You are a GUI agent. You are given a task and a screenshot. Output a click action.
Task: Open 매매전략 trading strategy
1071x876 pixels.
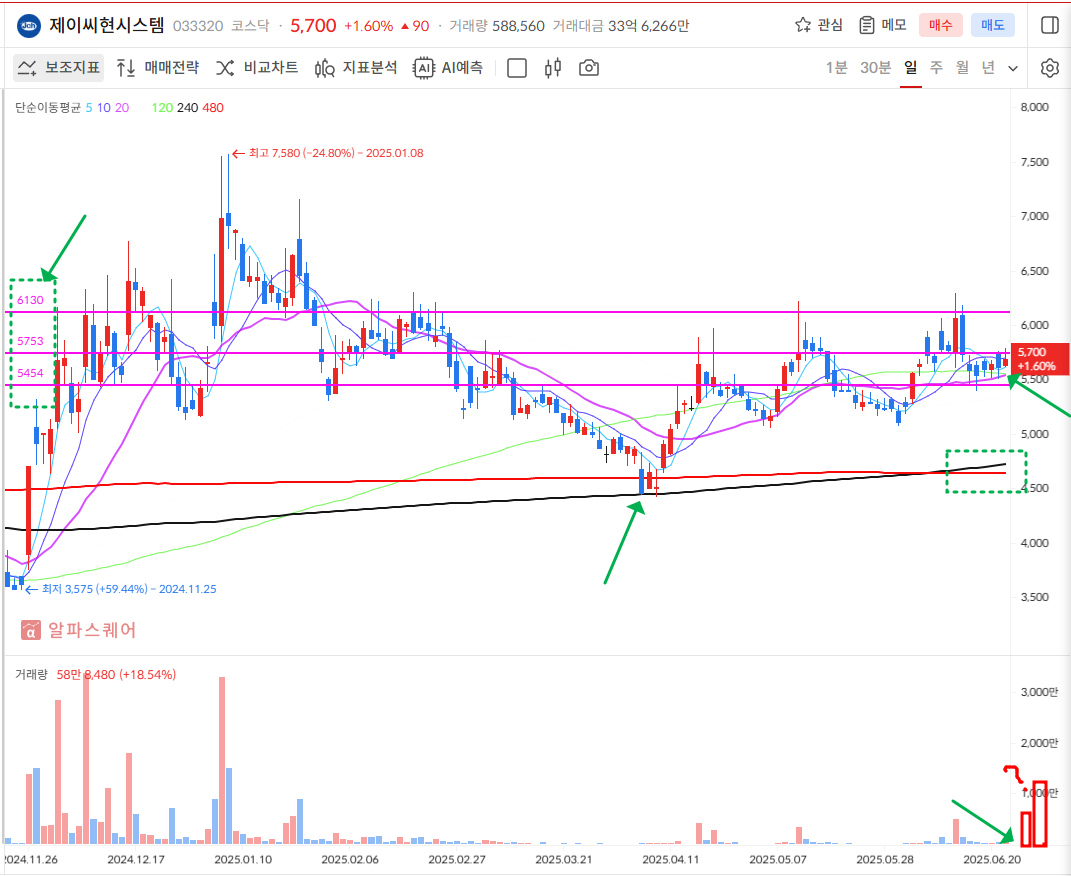158,68
